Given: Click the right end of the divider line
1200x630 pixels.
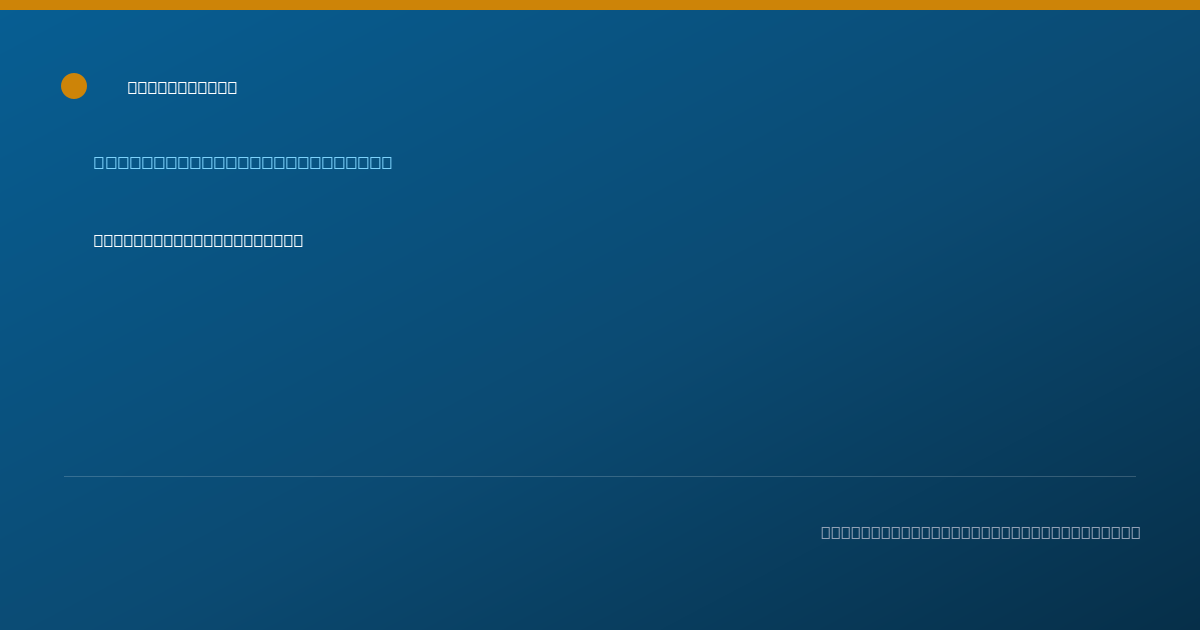Looking at the screenshot, I should click(1134, 476).
